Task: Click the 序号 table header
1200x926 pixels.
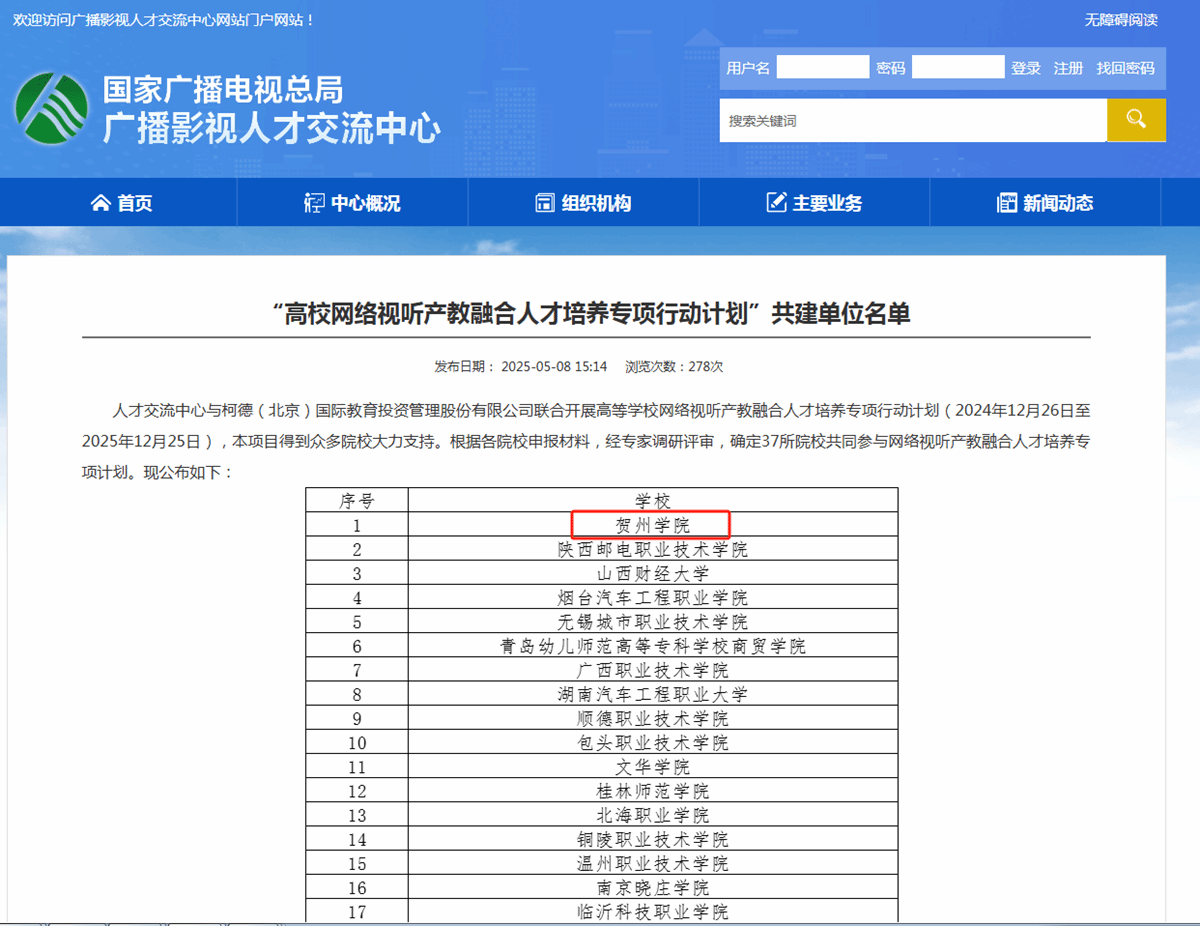Action: pos(357,500)
